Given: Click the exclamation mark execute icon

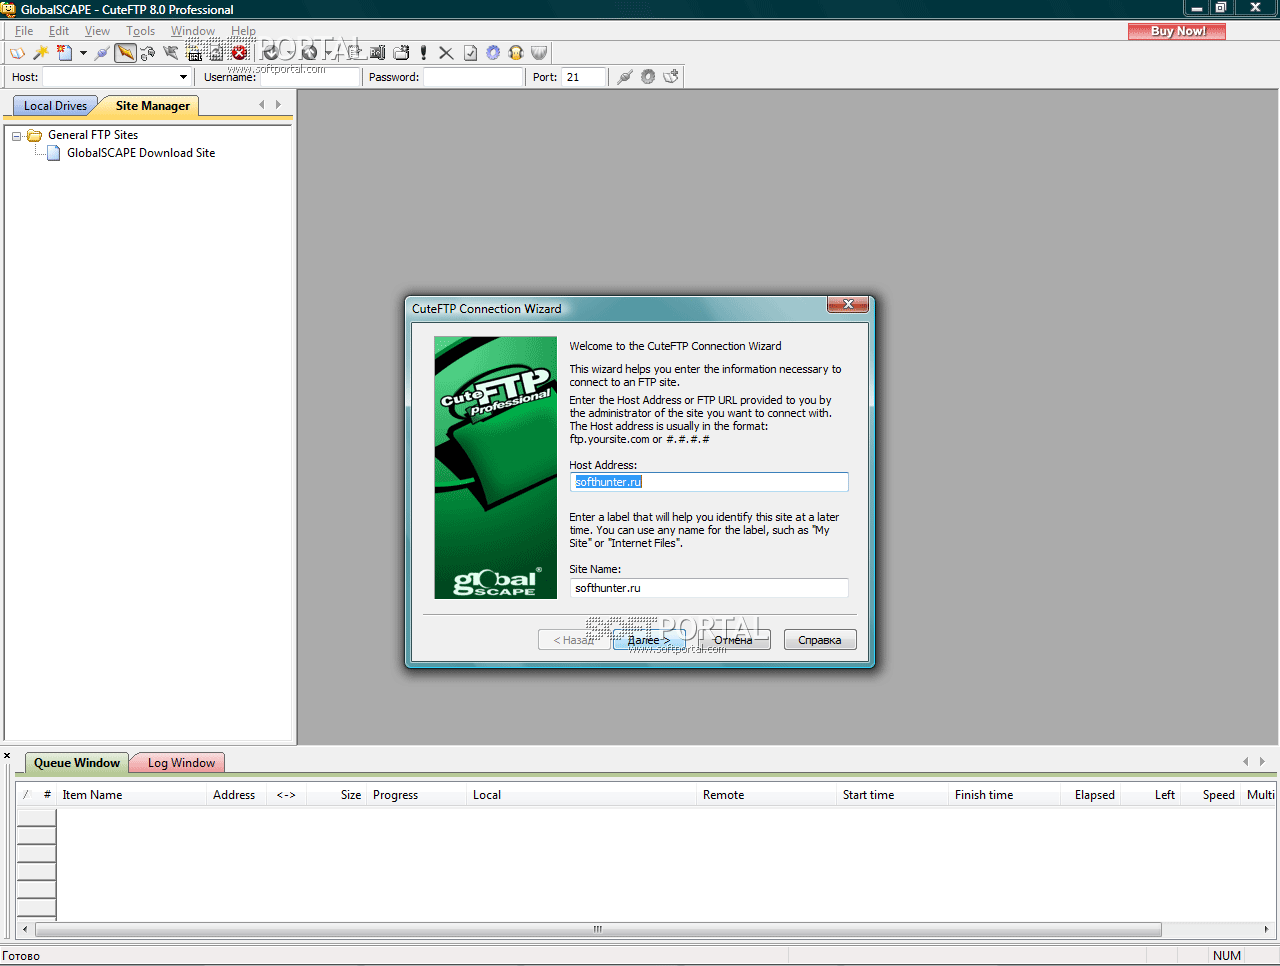Looking at the screenshot, I should pyautogui.click(x=424, y=53).
